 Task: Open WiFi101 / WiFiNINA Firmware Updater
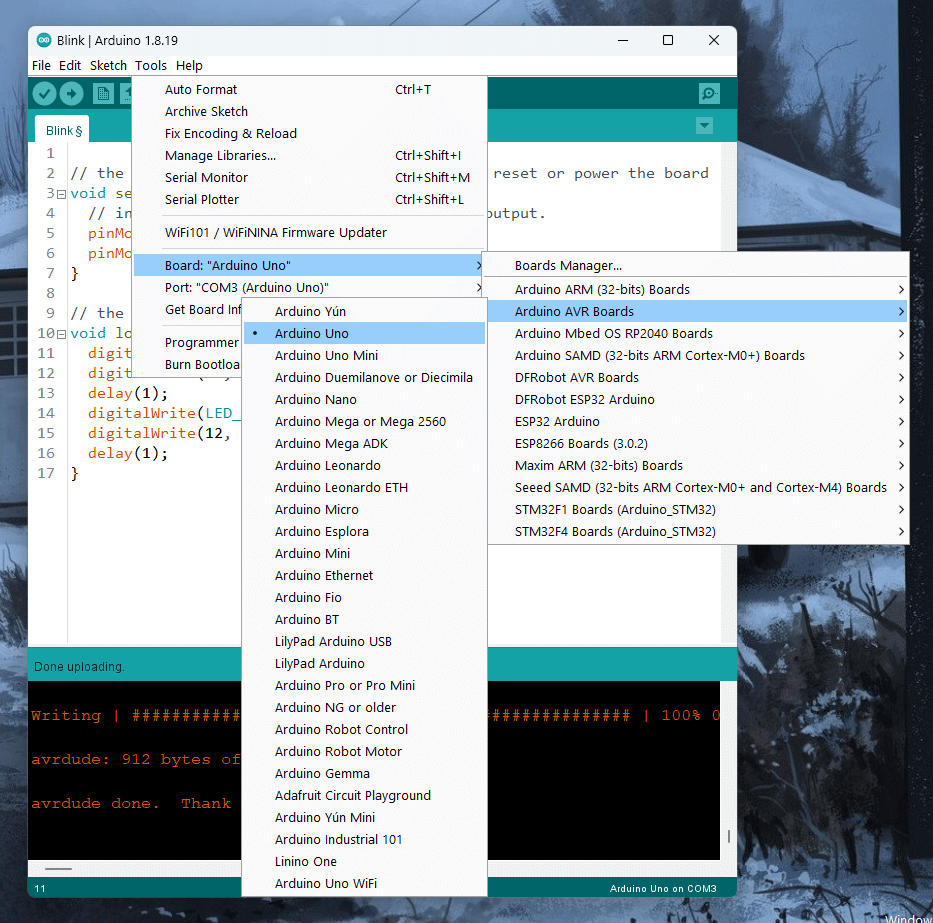(x=309, y=233)
